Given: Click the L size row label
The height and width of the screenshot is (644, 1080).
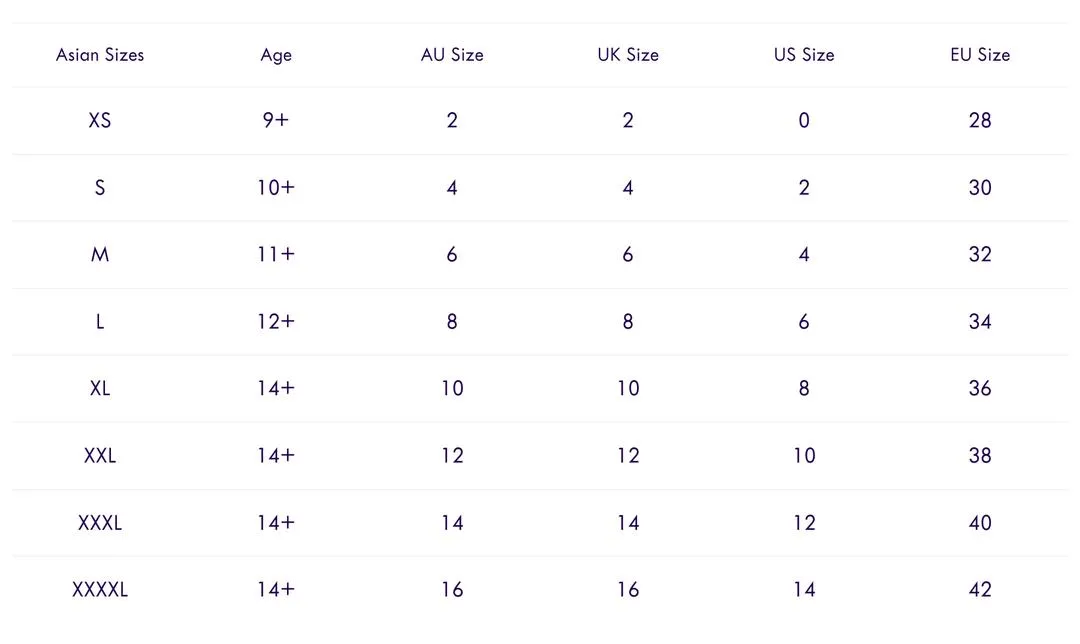Looking at the screenshot, I should click(x=100, y=321).
